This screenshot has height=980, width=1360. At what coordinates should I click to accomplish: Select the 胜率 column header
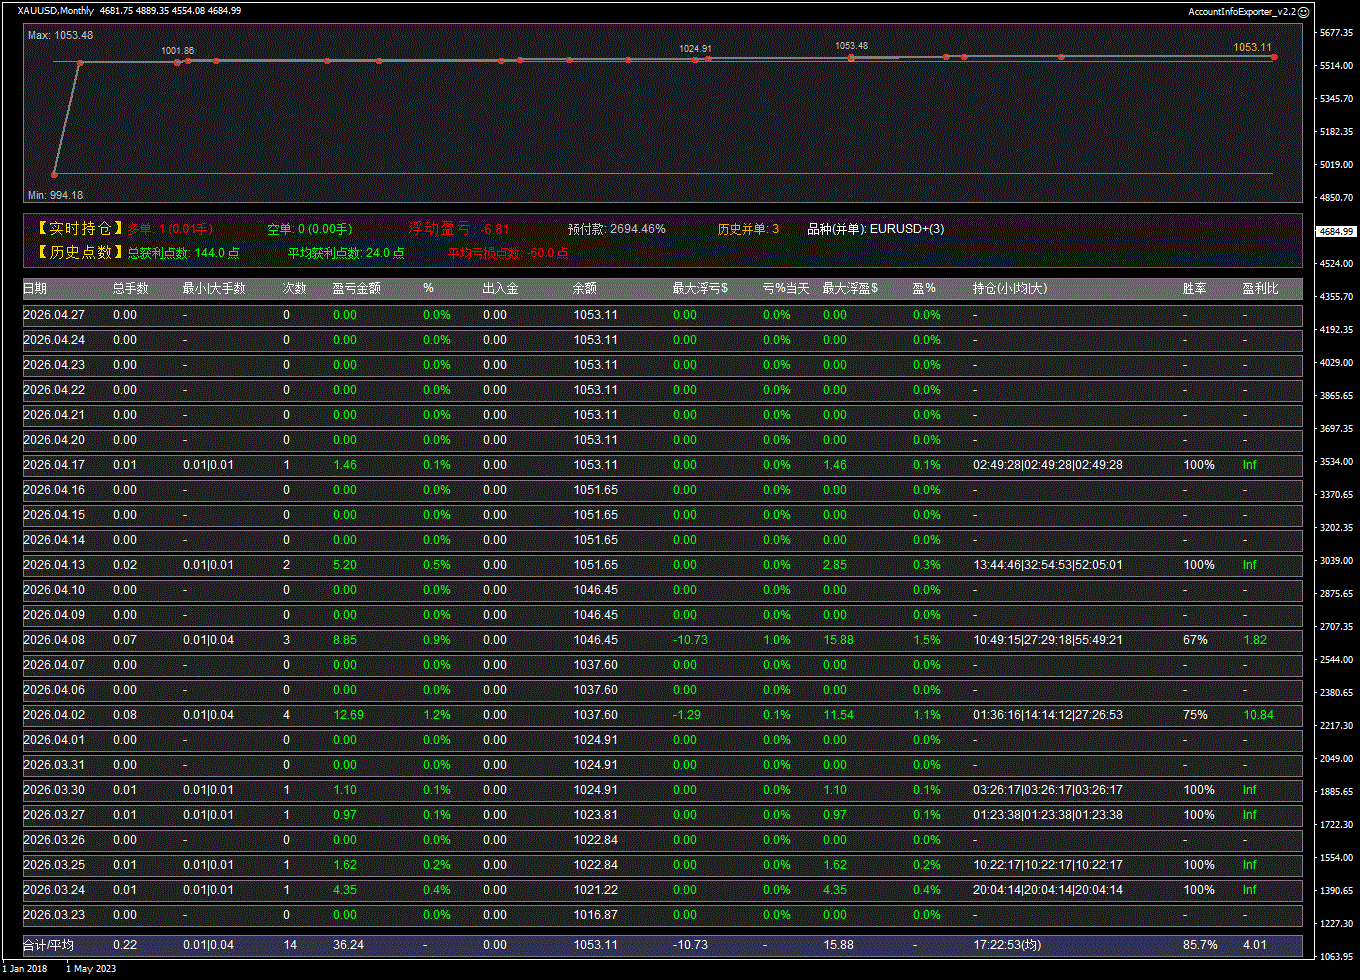(1194, 288)
